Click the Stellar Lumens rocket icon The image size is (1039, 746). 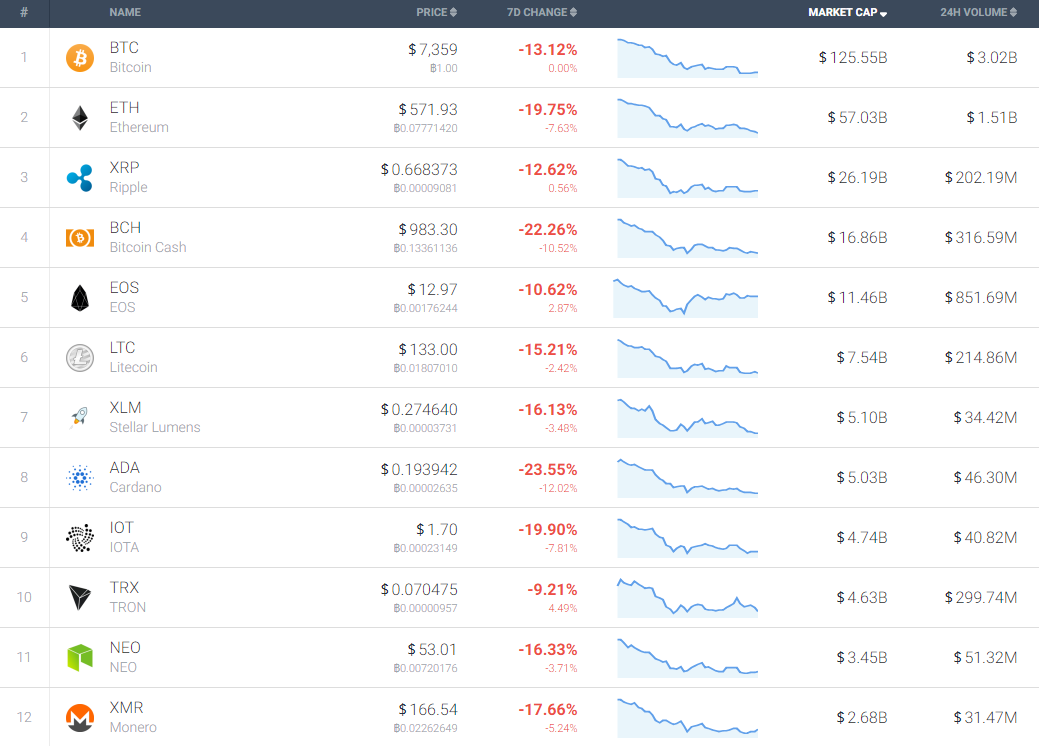pyautogui.click(x=80, y=417)
